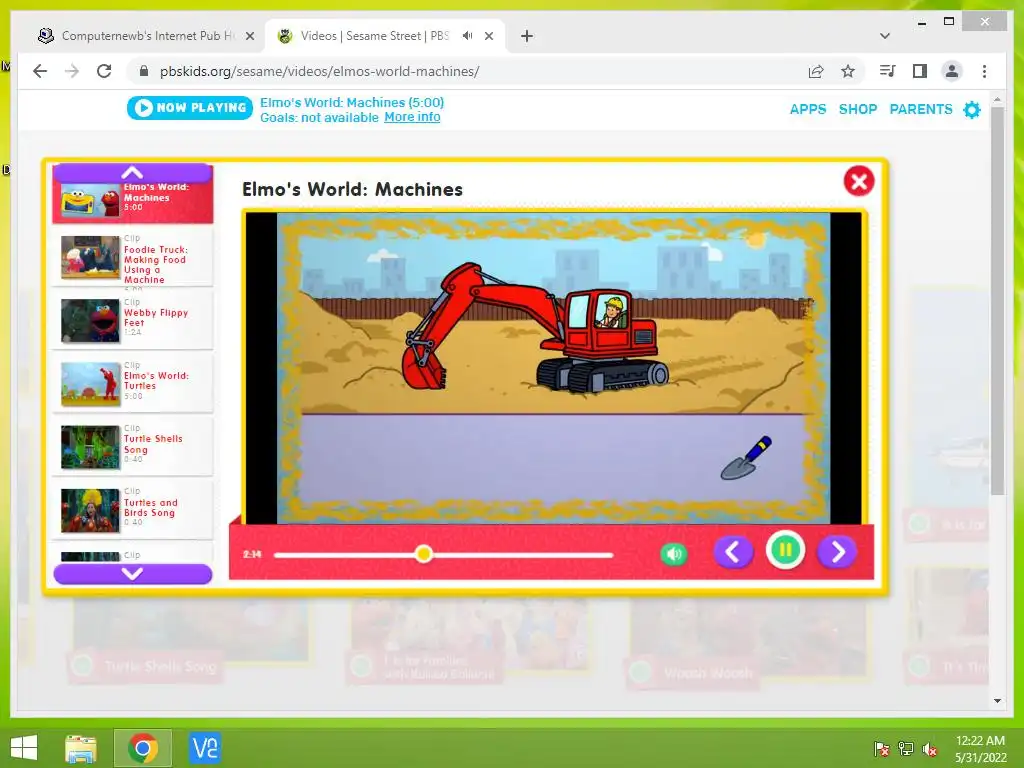Open the Action Center flag icon
Screen dimensions: 1024x768
click(881, 749)
